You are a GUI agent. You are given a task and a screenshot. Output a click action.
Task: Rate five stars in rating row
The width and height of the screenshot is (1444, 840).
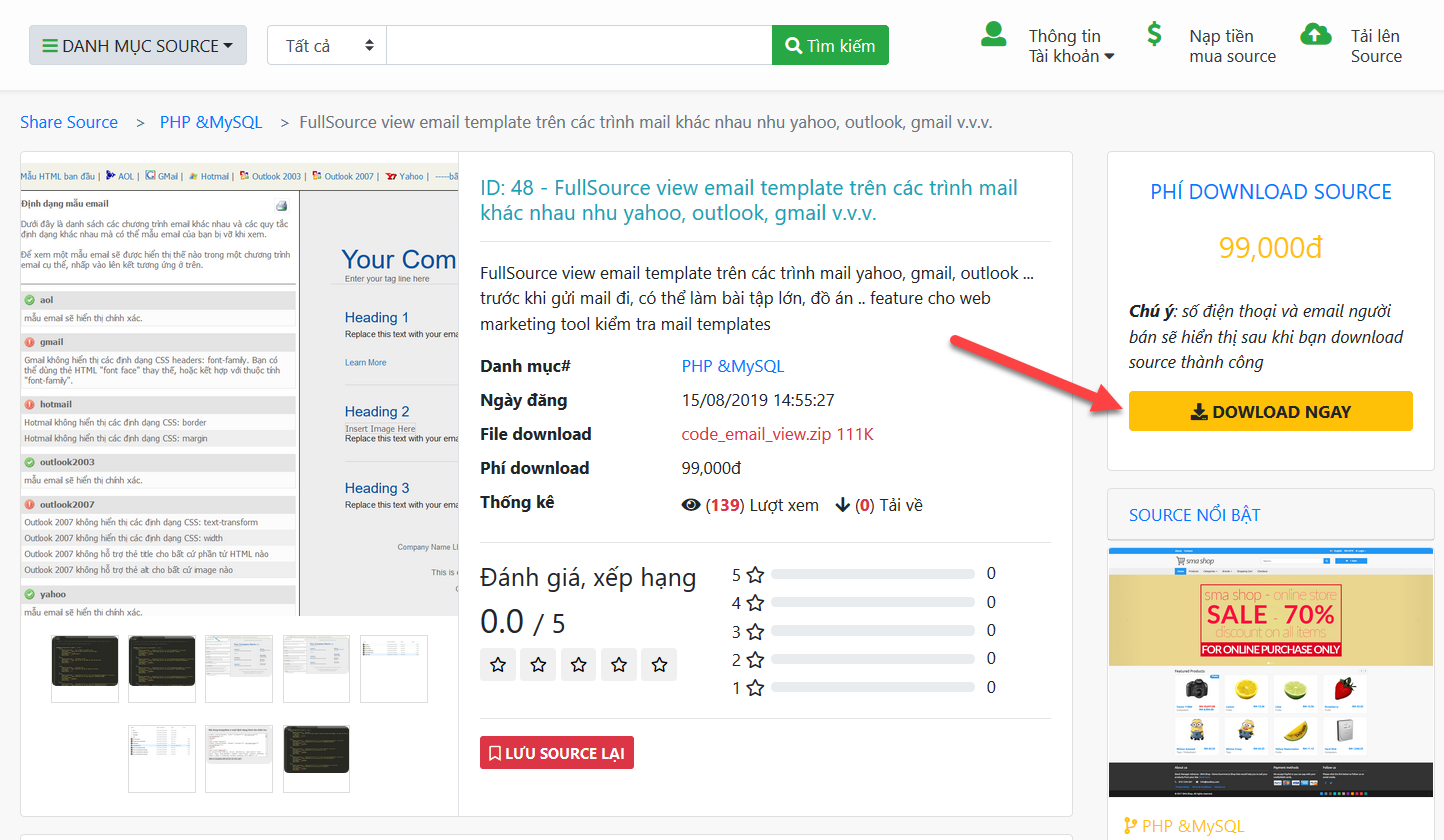coord(659,664)
